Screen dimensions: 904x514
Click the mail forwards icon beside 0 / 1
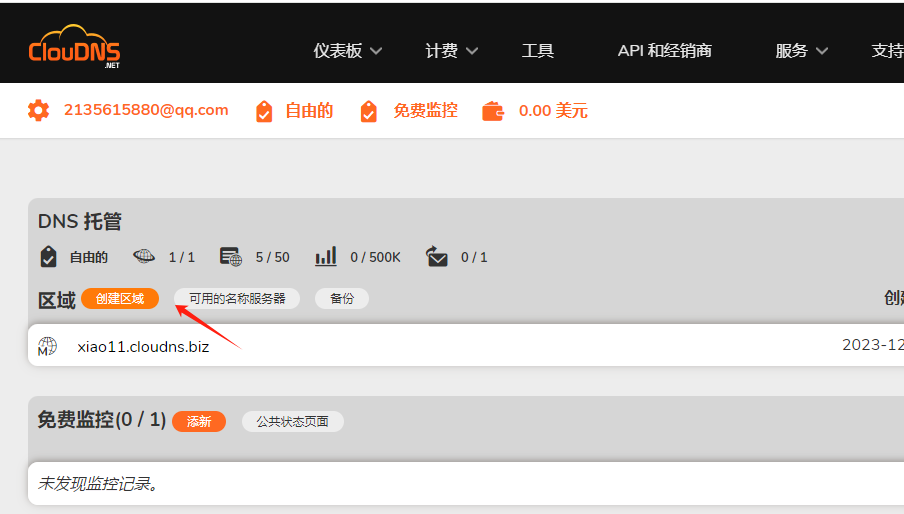[x=436, y=256]
